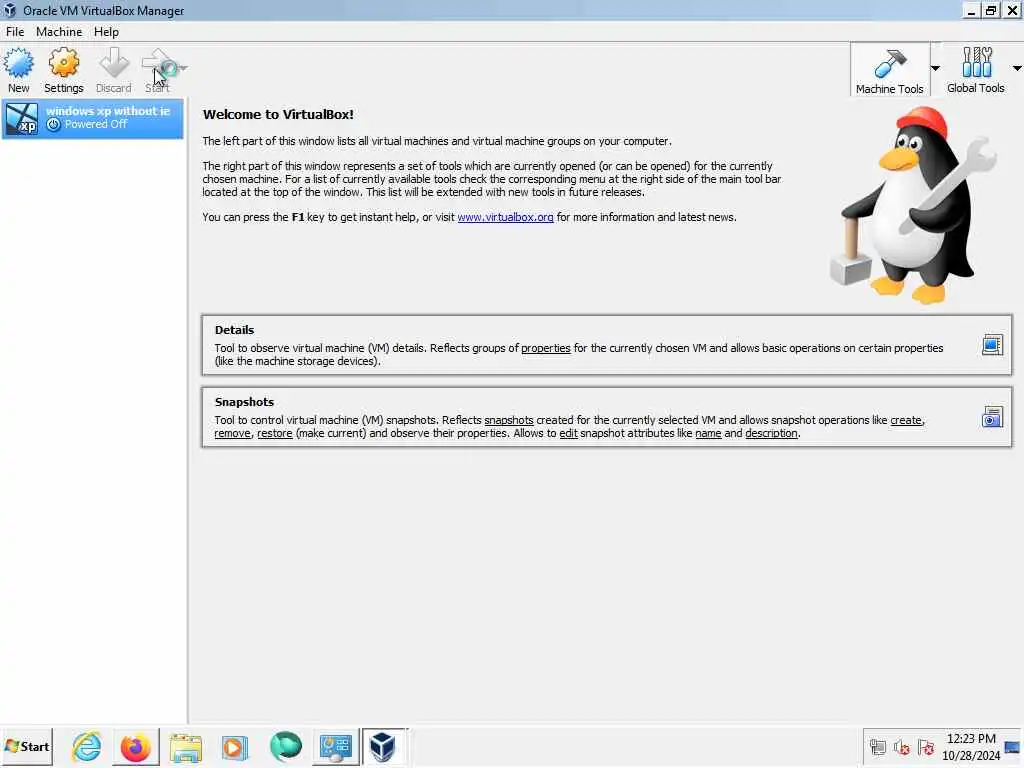Screen dimensions: 1024x768
Task: Visit the www.virtualbox.org link
Action: [x=505, y=217]
